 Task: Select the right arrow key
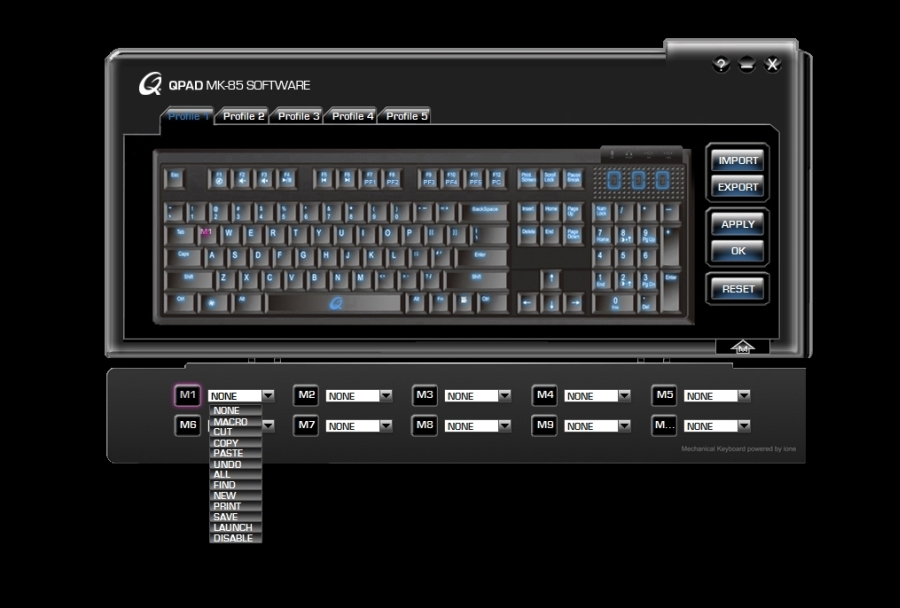574,303
